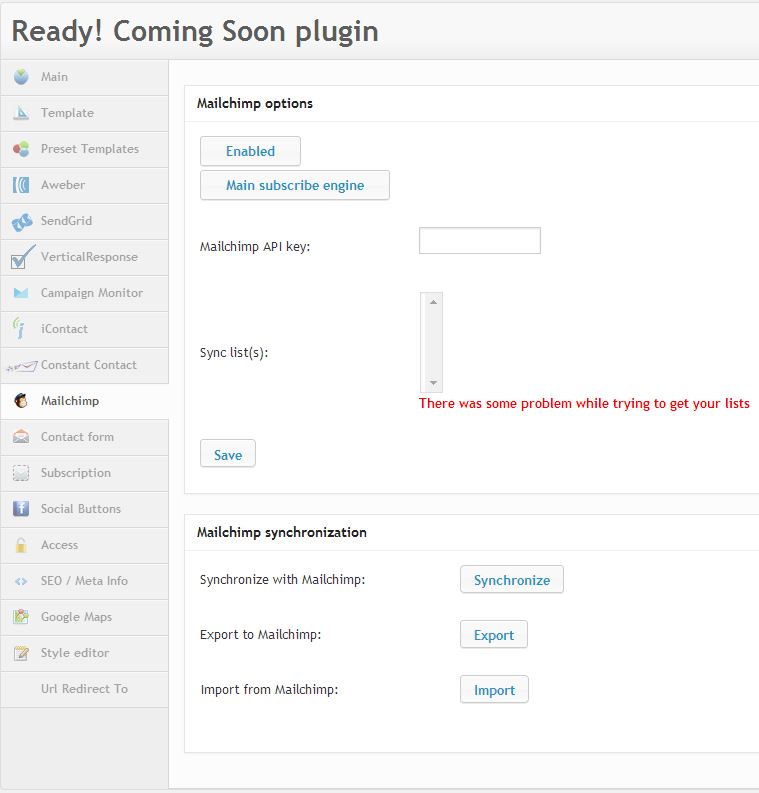Toggle Main subscribe engine option
Screen dimensions: 759x793
click(295, 185)
